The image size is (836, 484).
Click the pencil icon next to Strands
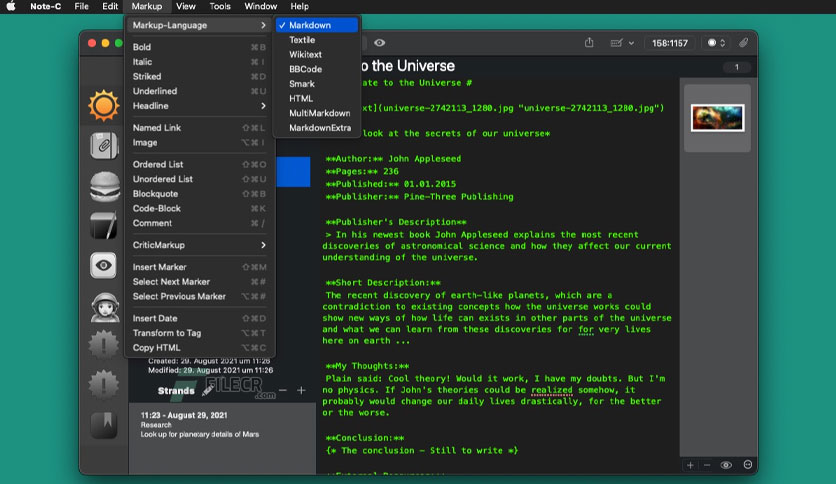tap(208, 391)
